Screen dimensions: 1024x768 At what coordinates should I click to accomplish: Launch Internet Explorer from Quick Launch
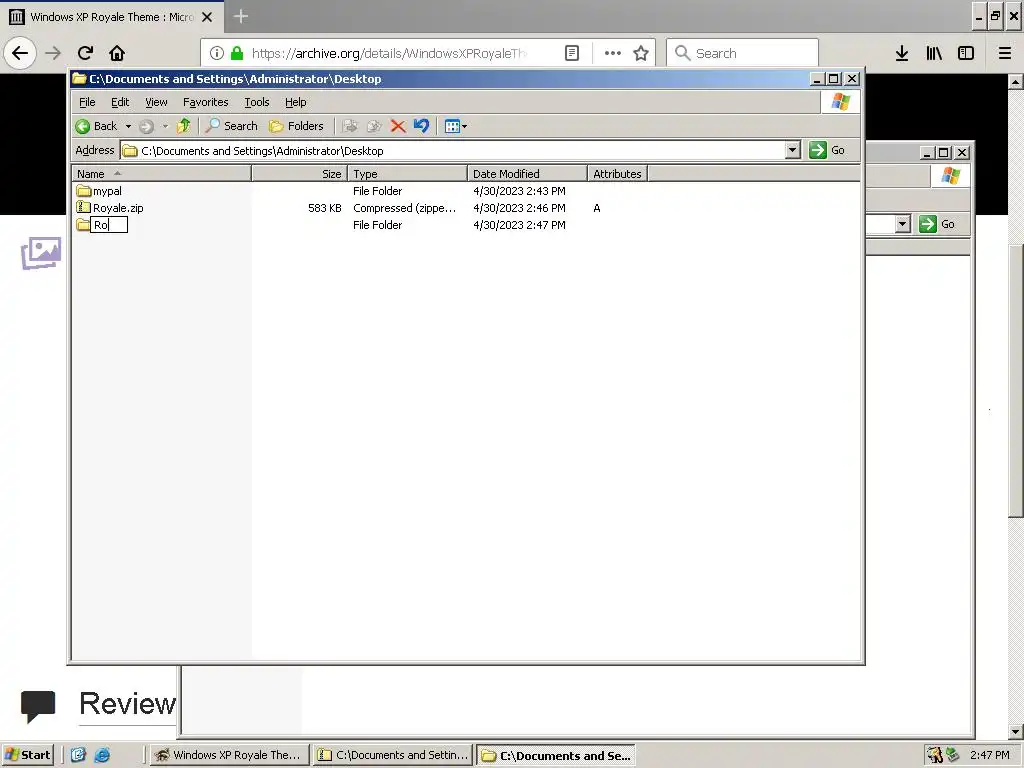click(x=103, y=755)
